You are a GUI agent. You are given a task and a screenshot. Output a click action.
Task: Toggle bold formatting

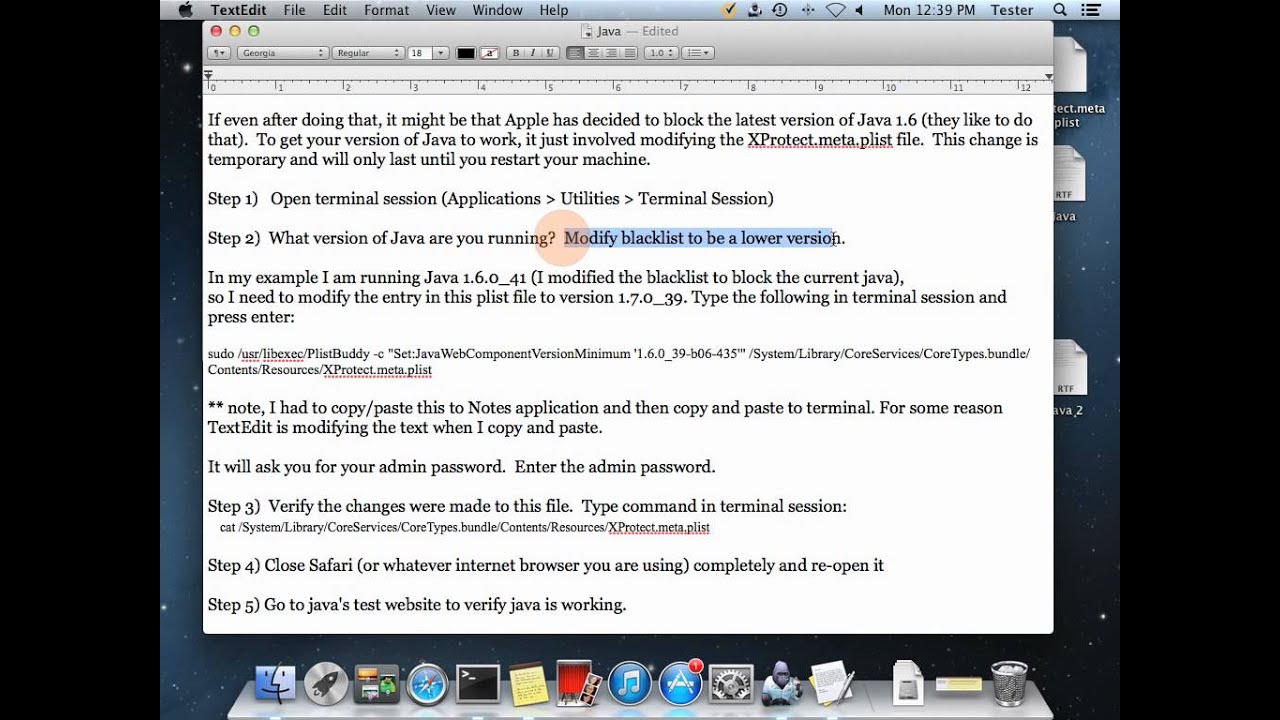(516, 53)
